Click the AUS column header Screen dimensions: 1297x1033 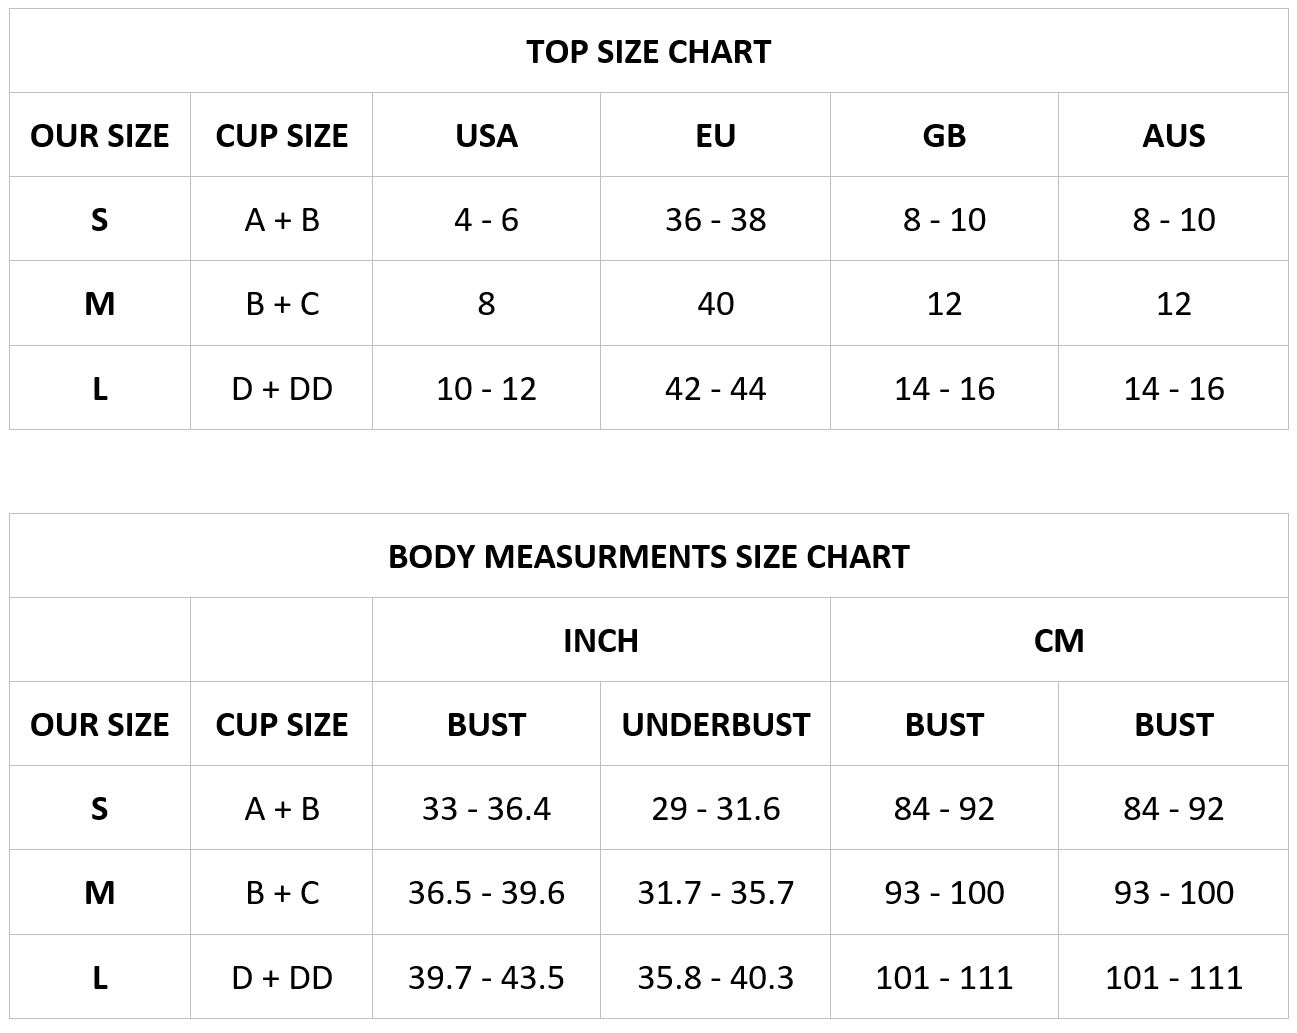[1173, 136]
